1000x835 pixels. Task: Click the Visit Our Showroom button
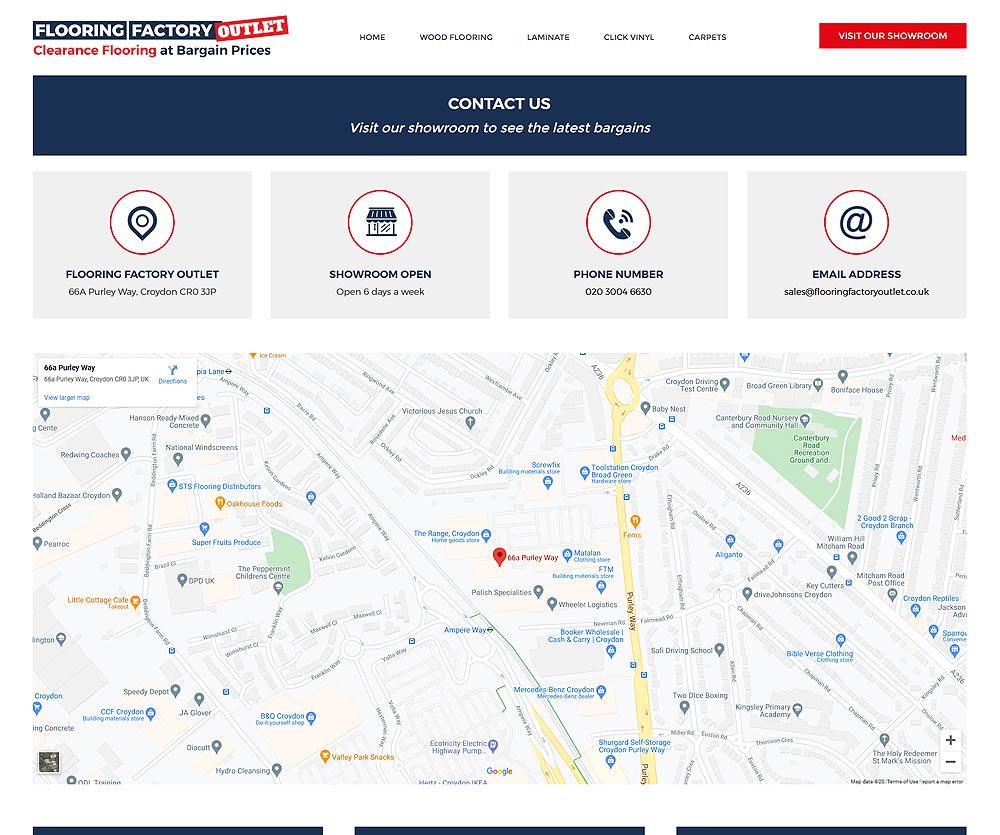click(892, 36)
